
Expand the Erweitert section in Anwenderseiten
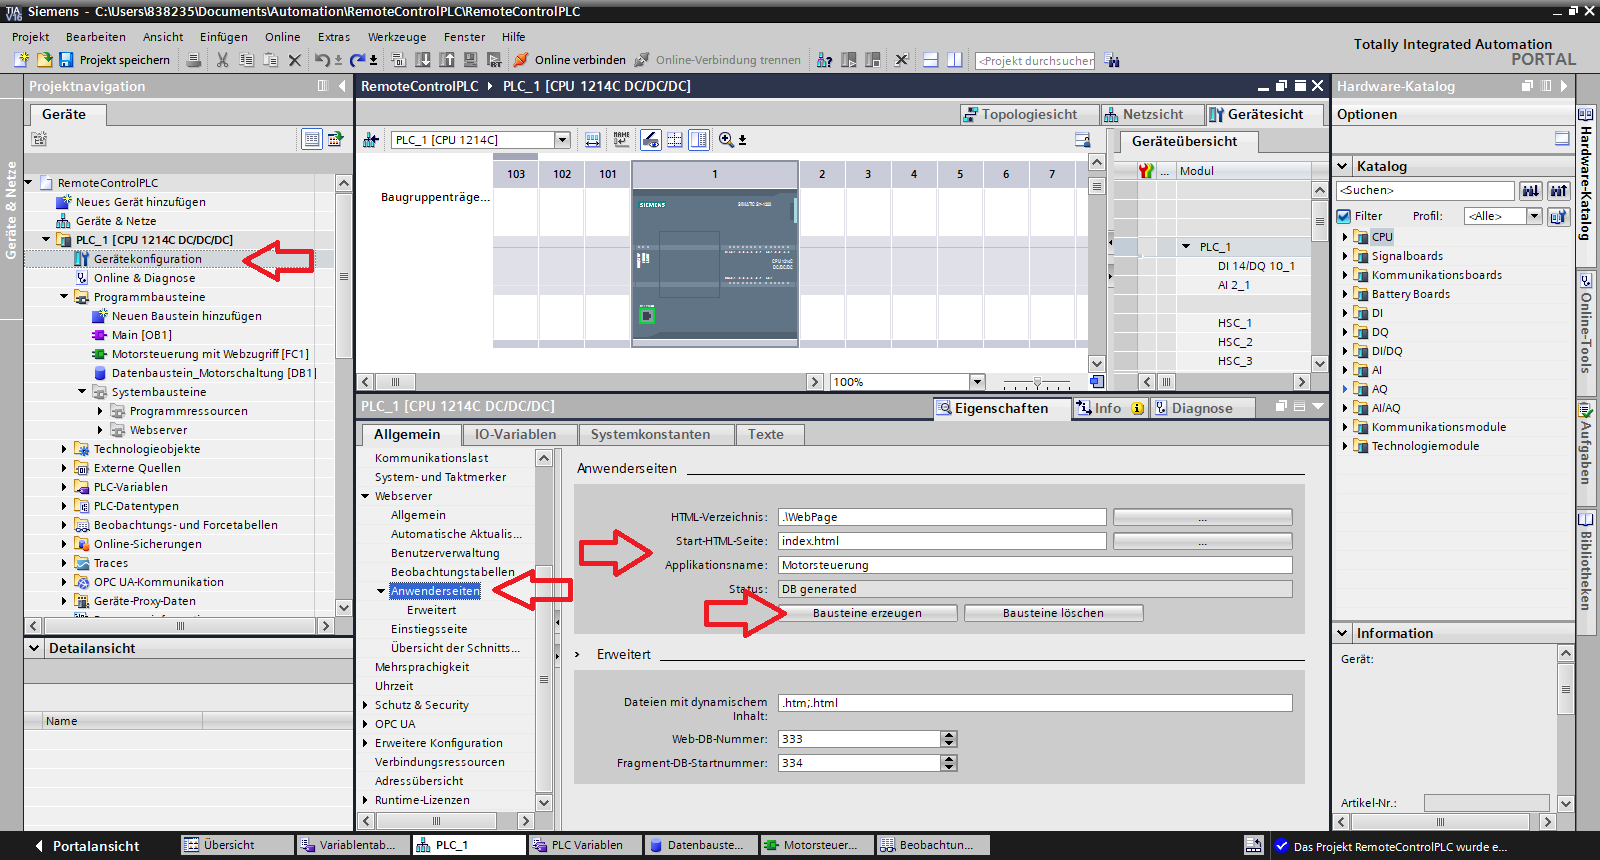point(578,654)
